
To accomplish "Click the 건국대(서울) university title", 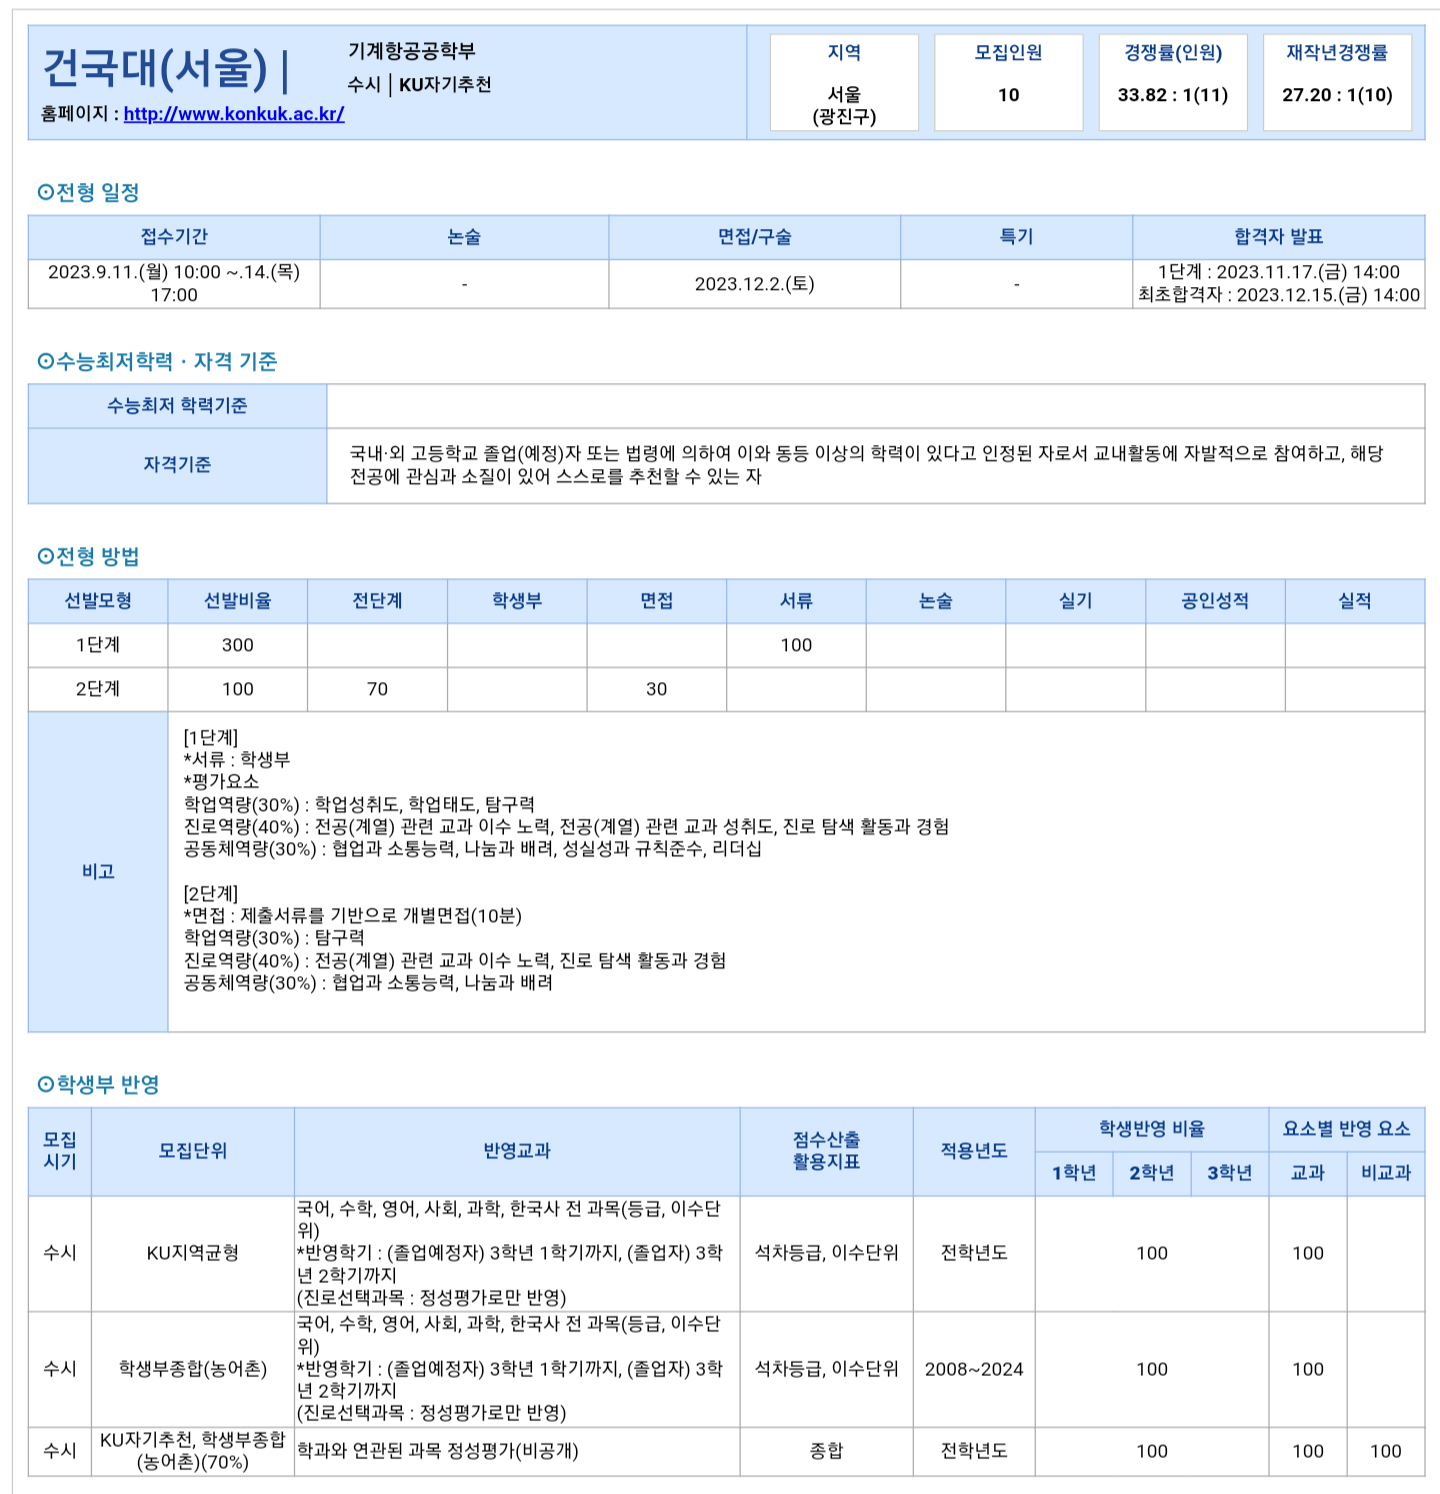I will (155, 68).
